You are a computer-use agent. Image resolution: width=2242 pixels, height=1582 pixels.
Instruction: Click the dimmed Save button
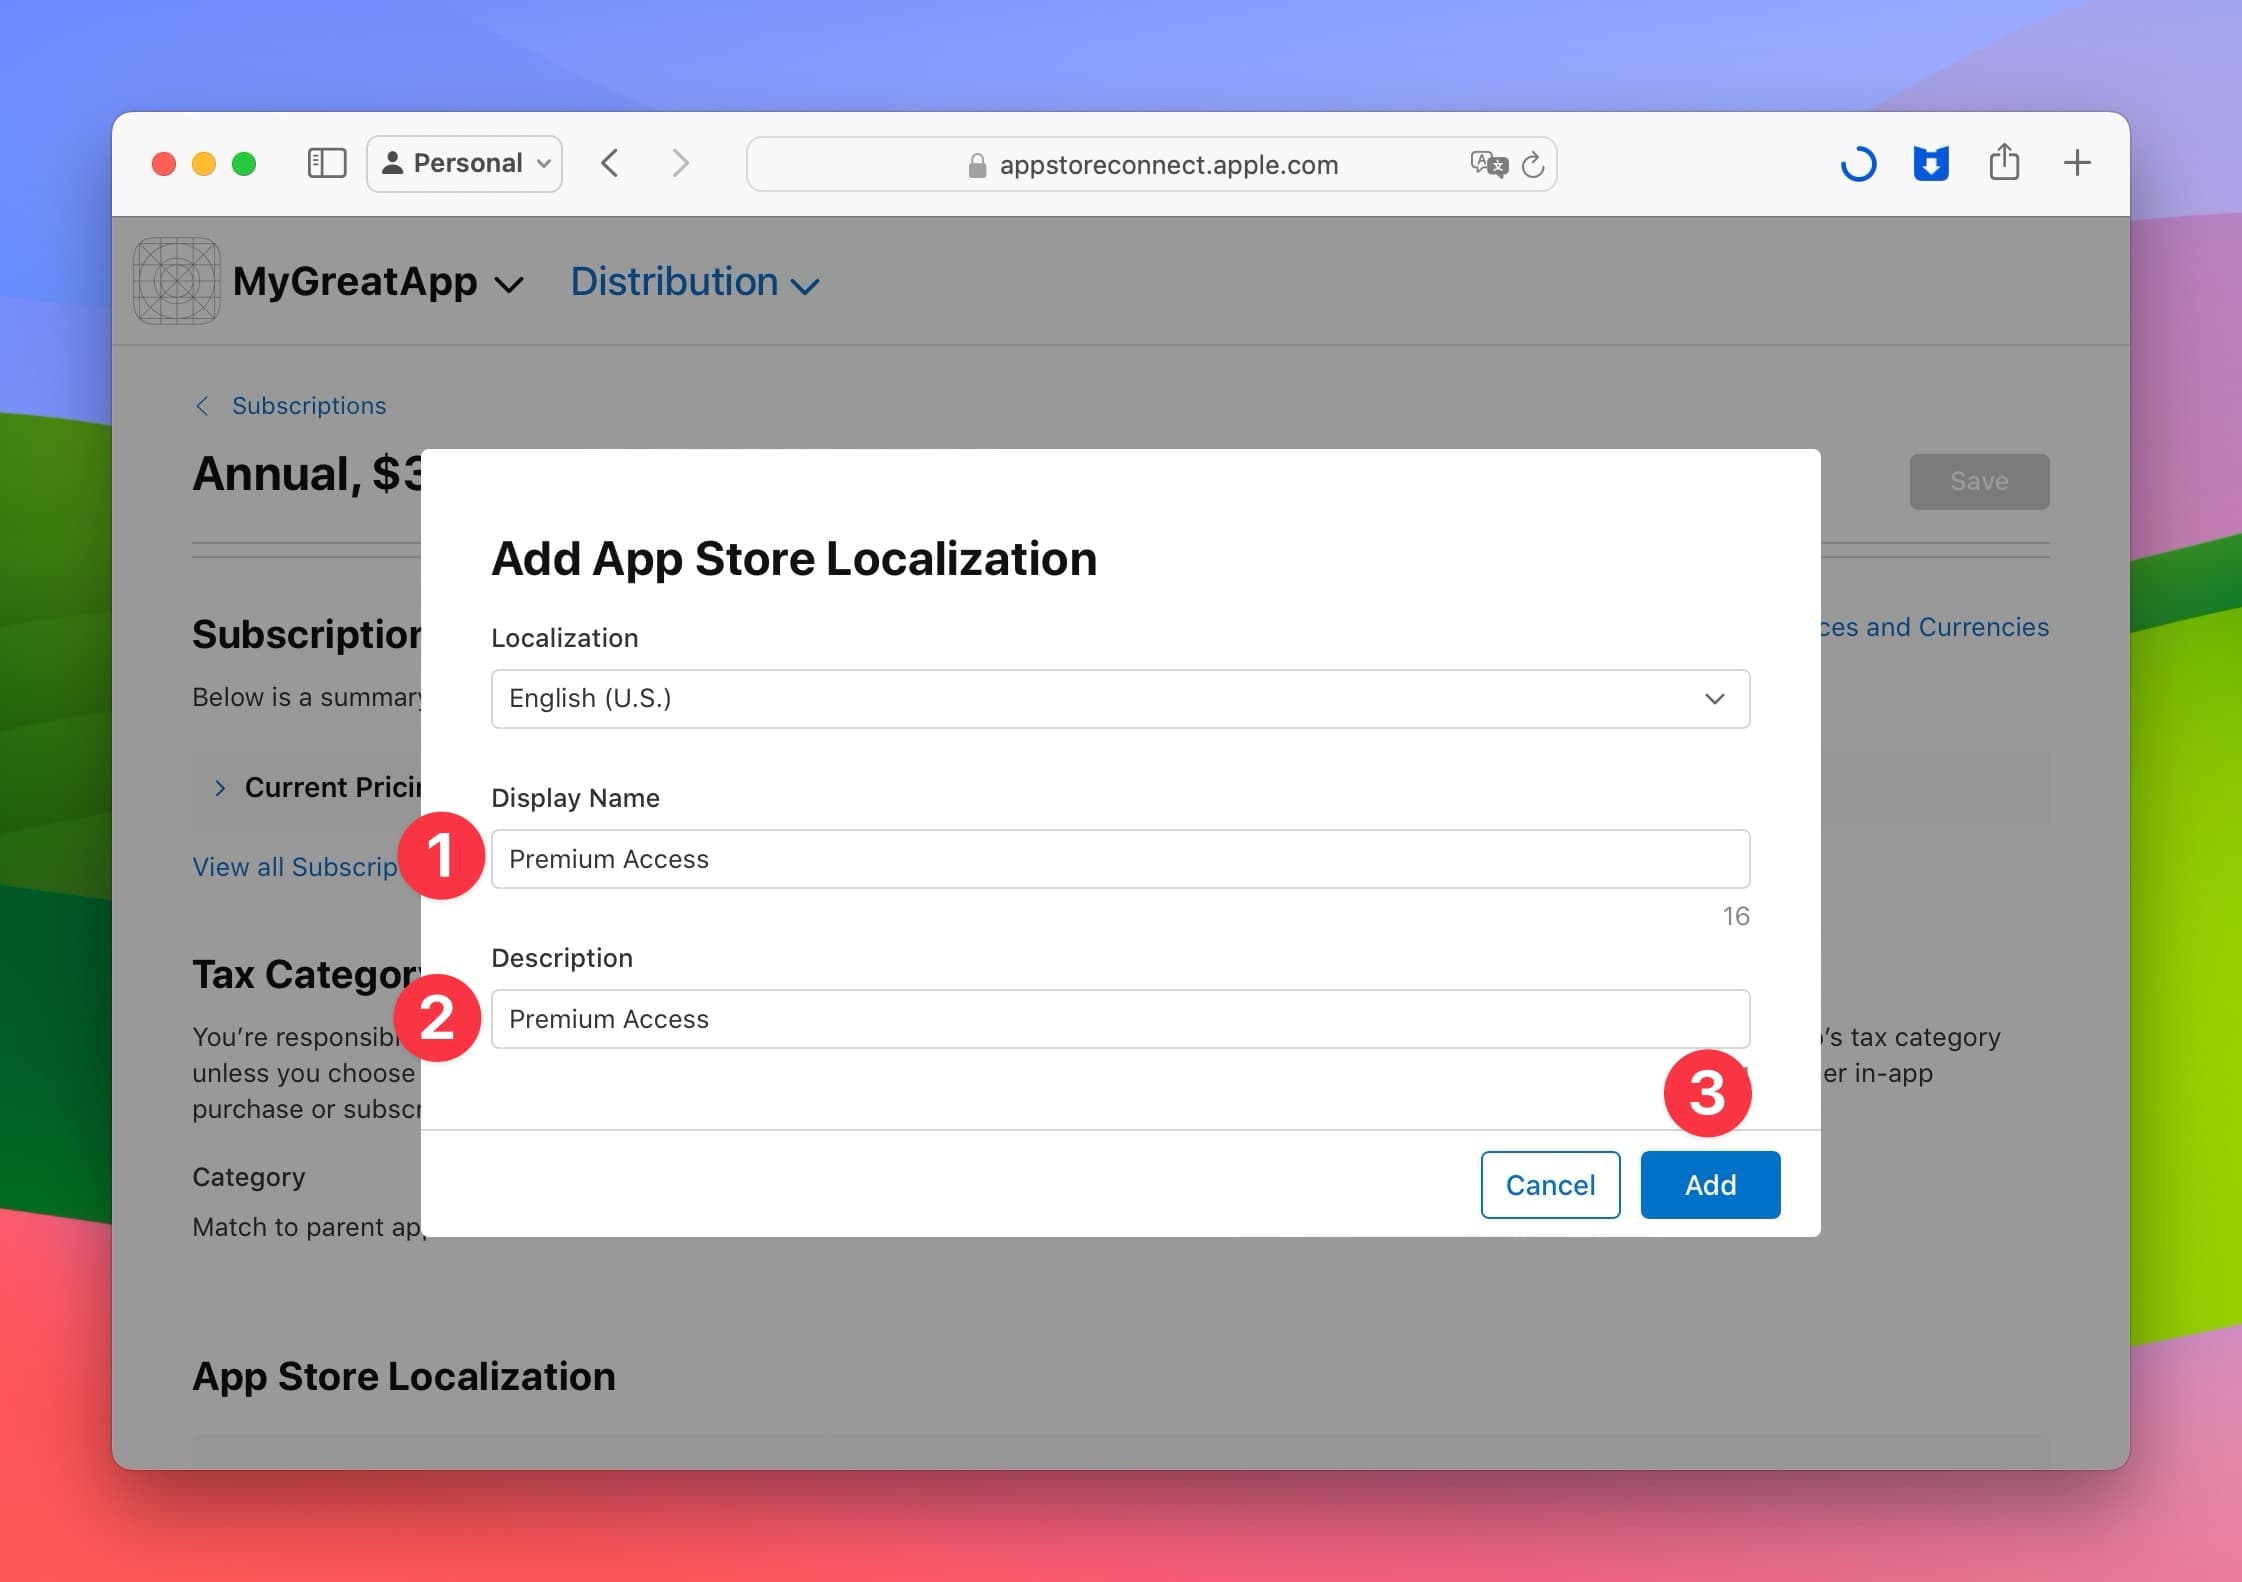[1979, 482]
